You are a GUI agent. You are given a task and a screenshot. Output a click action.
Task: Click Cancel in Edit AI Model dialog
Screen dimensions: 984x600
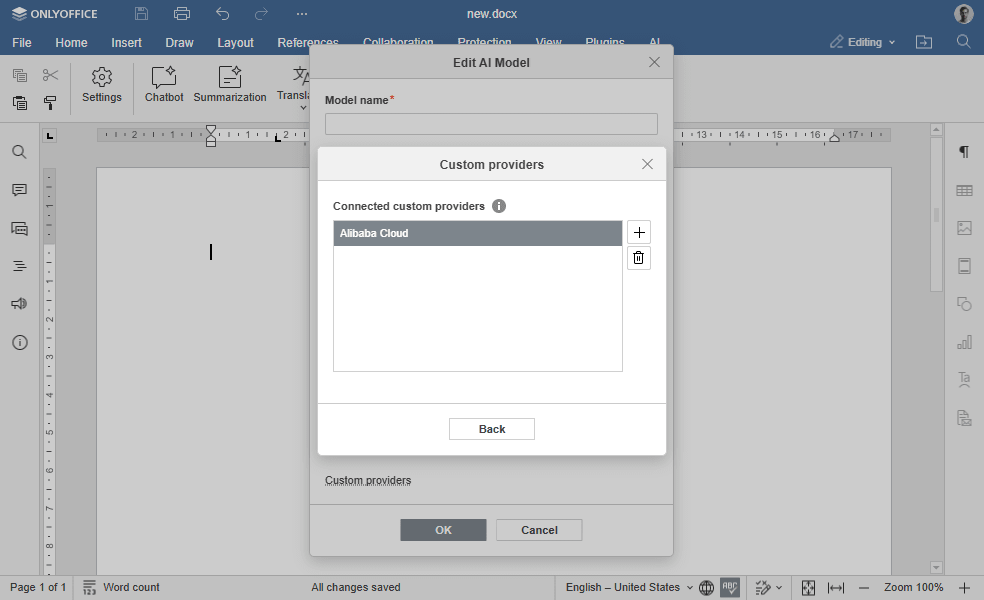click(x=539, y=530)
